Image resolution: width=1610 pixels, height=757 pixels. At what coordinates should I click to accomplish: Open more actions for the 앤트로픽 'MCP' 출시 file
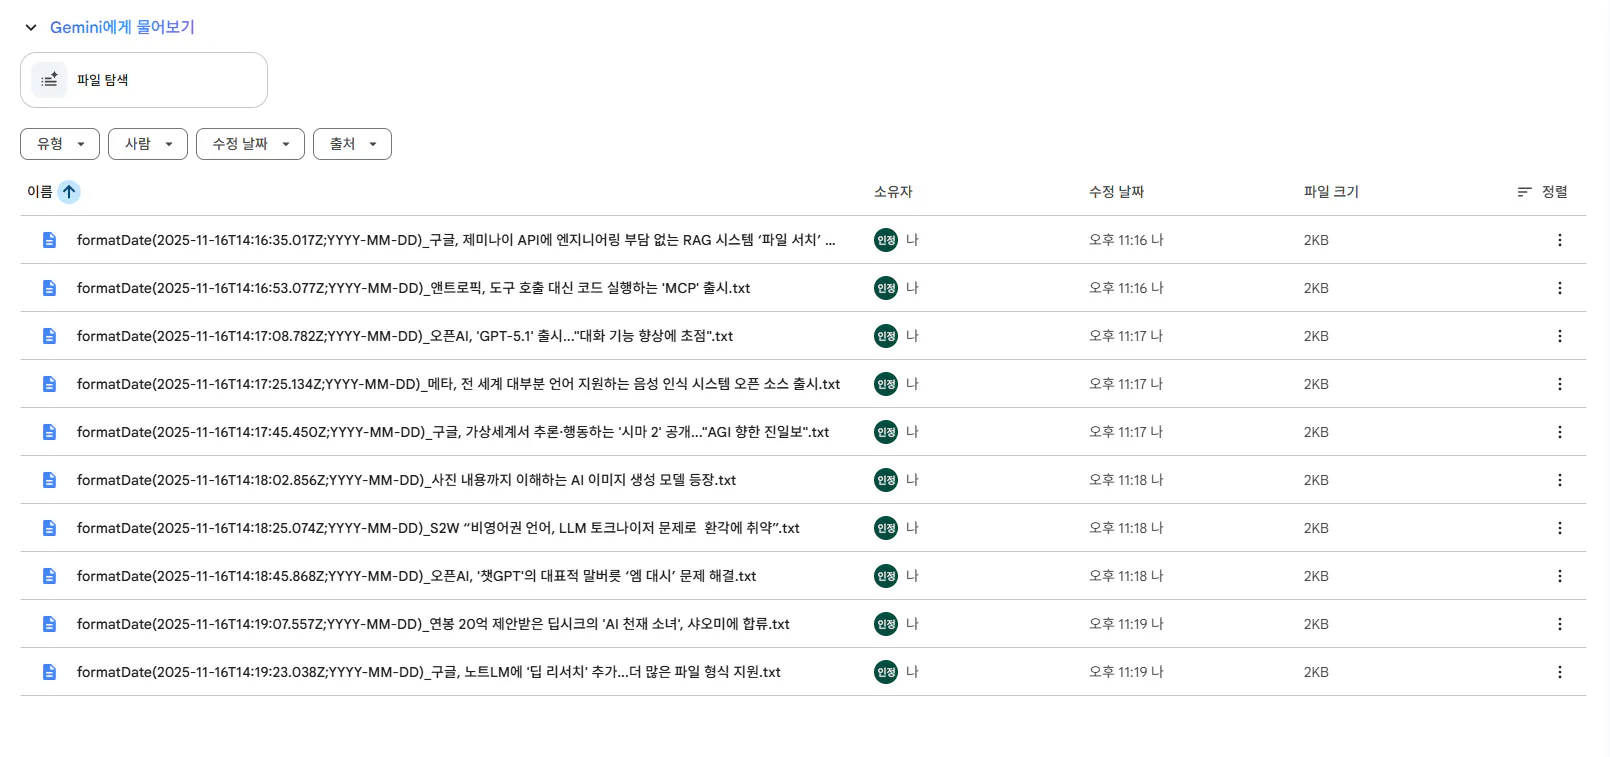1559,288
